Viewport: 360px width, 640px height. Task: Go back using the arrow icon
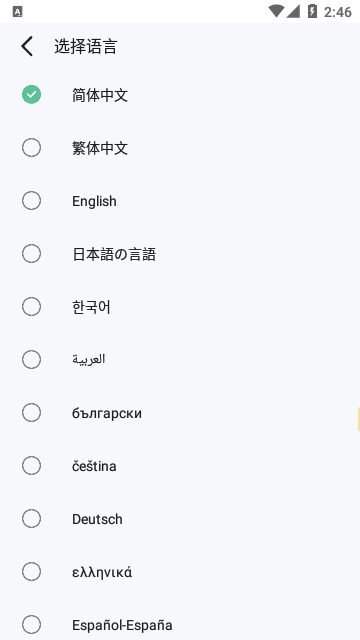click(x=27, y=46)
